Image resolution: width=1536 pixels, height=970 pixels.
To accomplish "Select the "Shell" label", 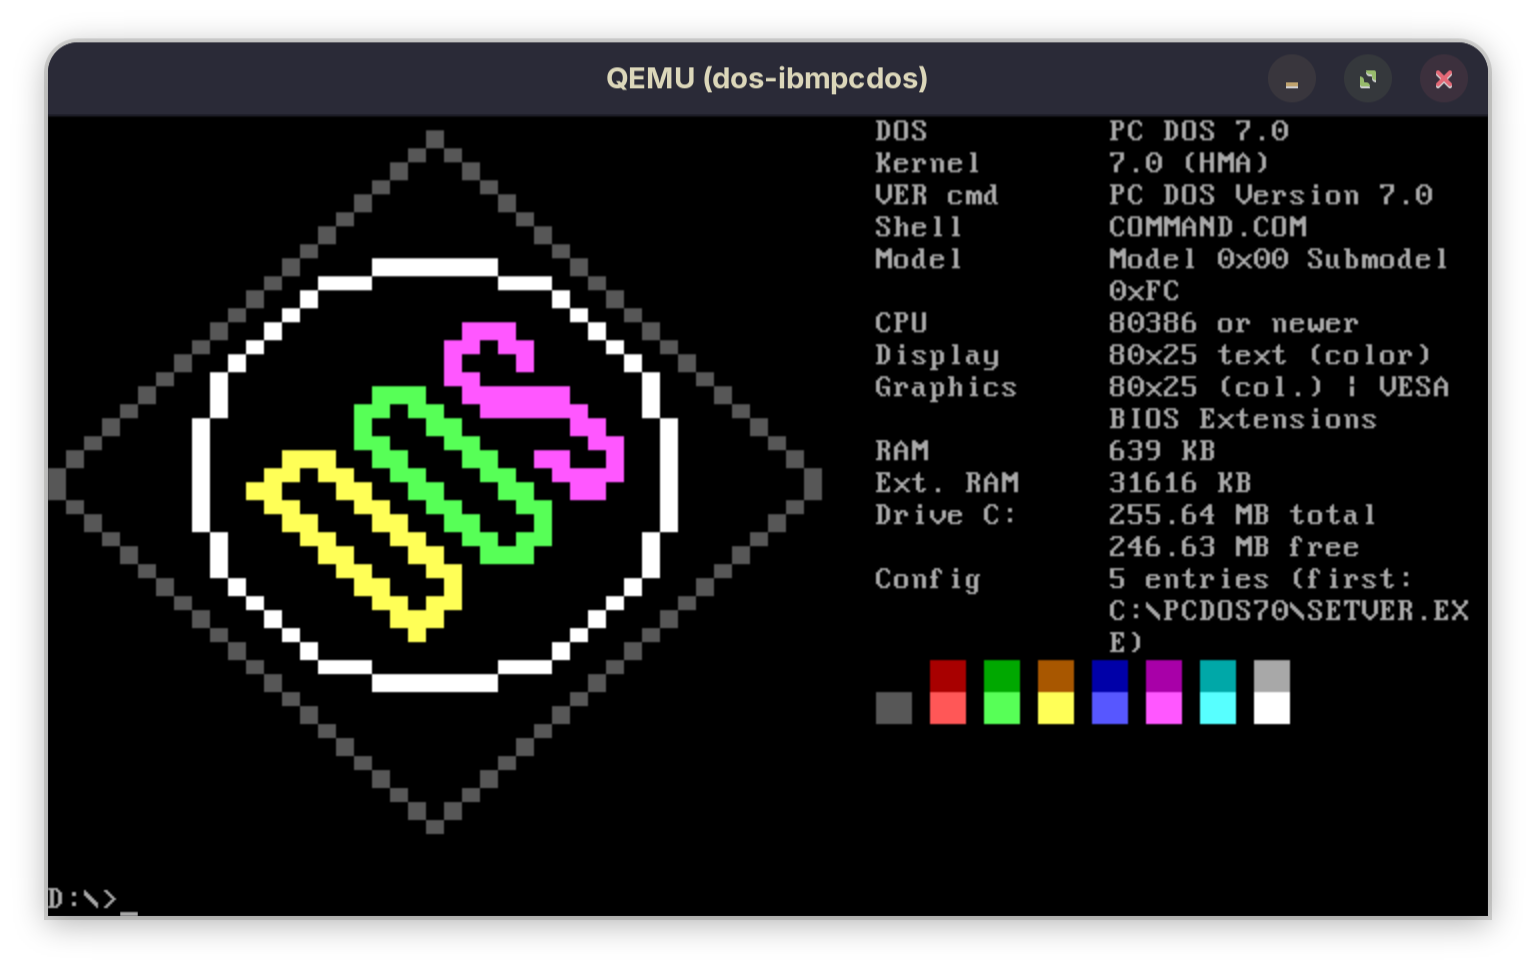I will pyautogui.click(x=918, y=227).
